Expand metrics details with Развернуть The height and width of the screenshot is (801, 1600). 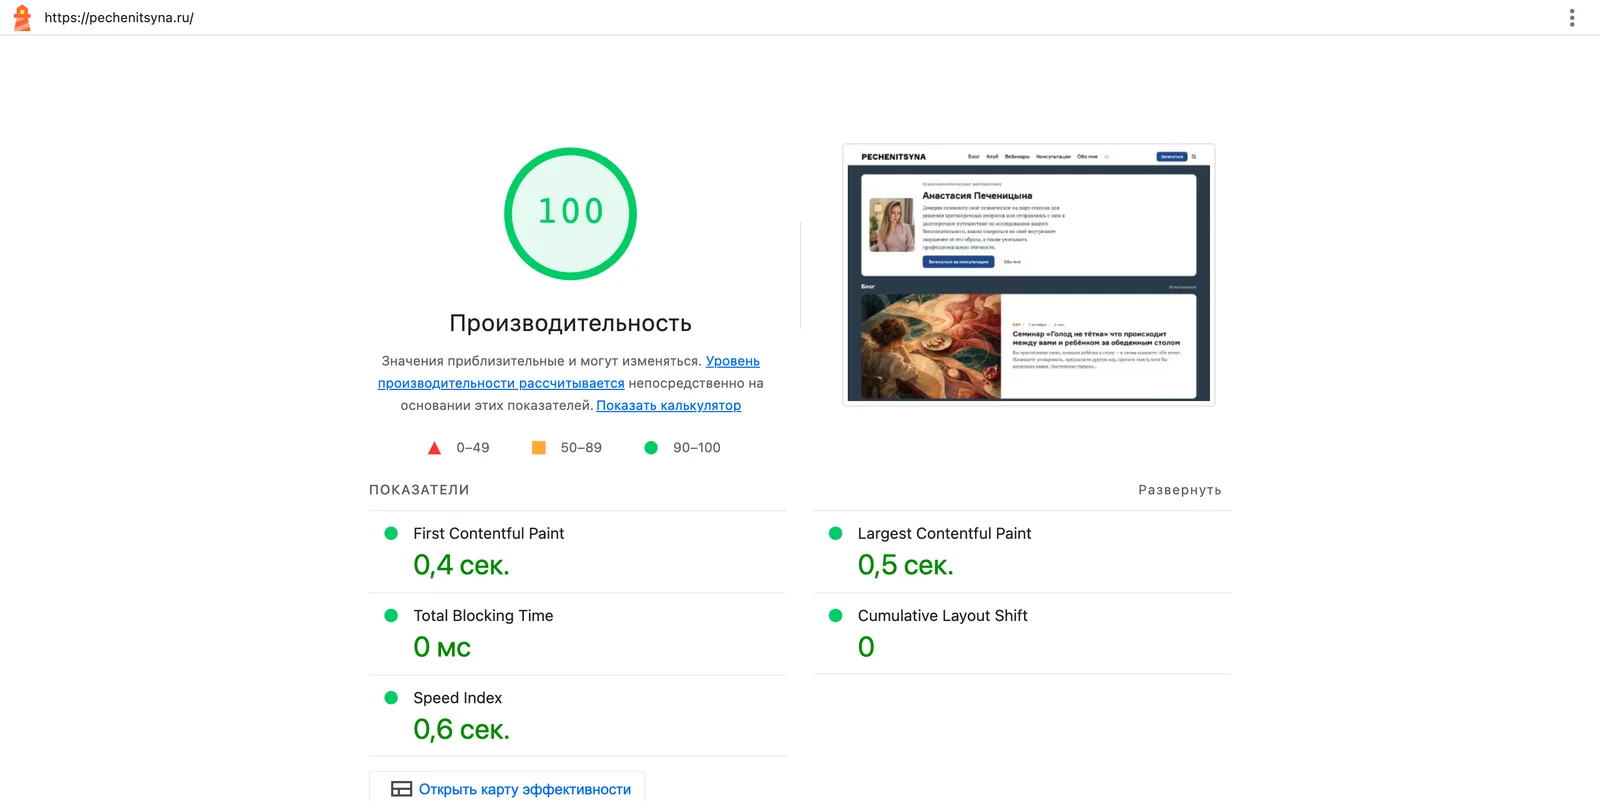1180,490
